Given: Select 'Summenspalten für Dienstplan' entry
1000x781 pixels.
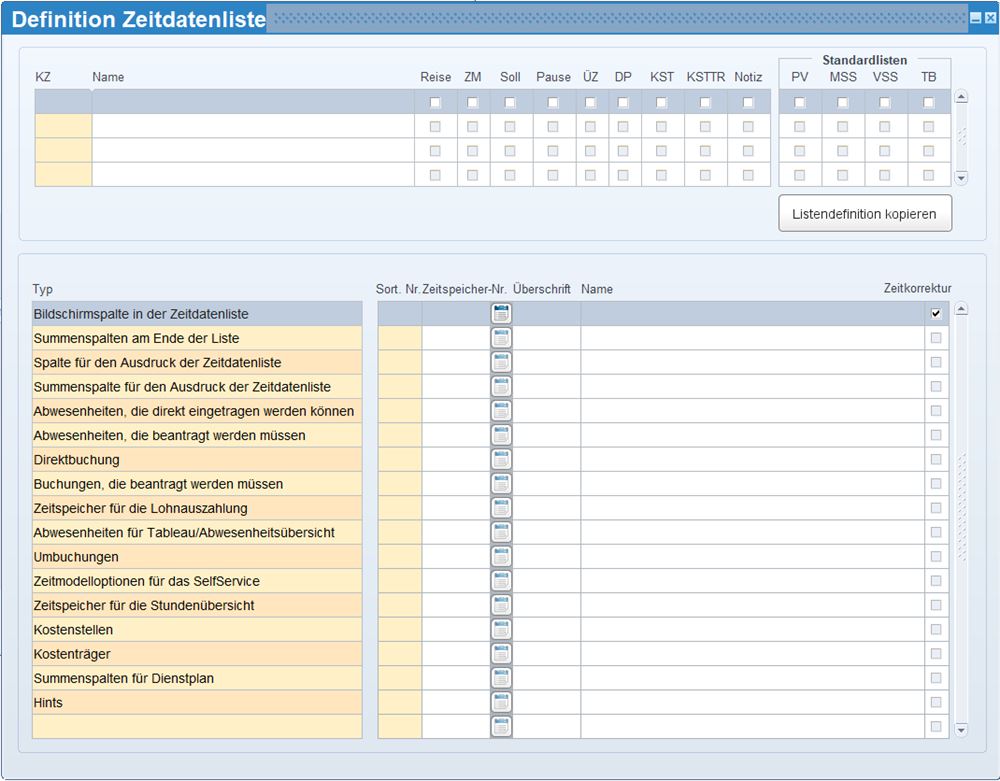Looking at the screenshot, I should [197, 678].
